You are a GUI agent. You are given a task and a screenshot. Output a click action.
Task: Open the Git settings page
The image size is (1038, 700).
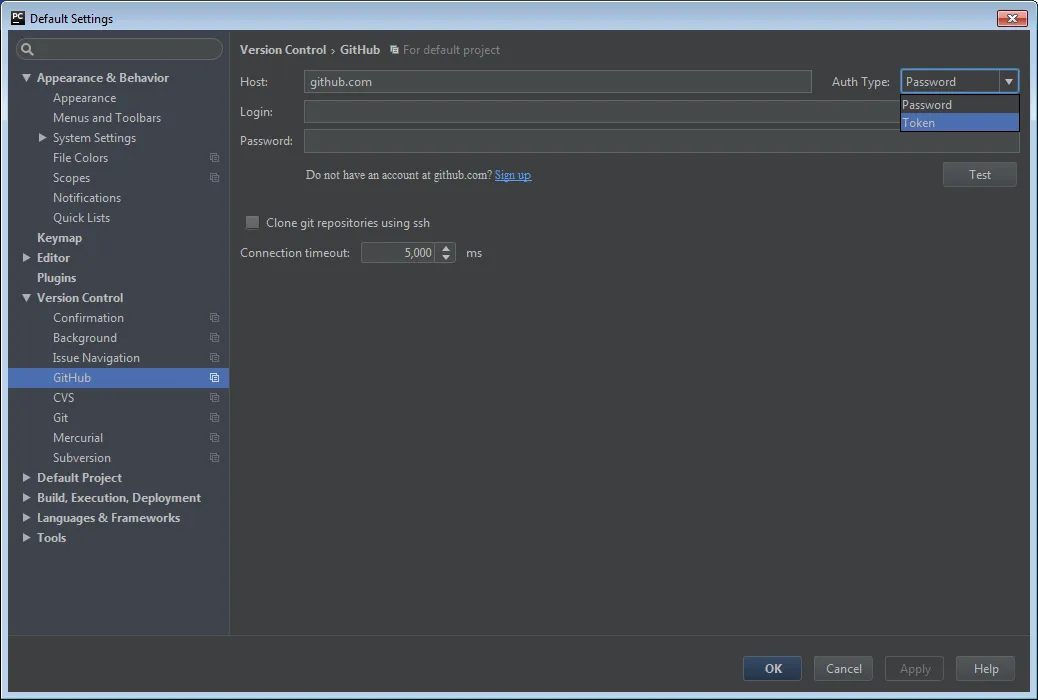(60, 418)
